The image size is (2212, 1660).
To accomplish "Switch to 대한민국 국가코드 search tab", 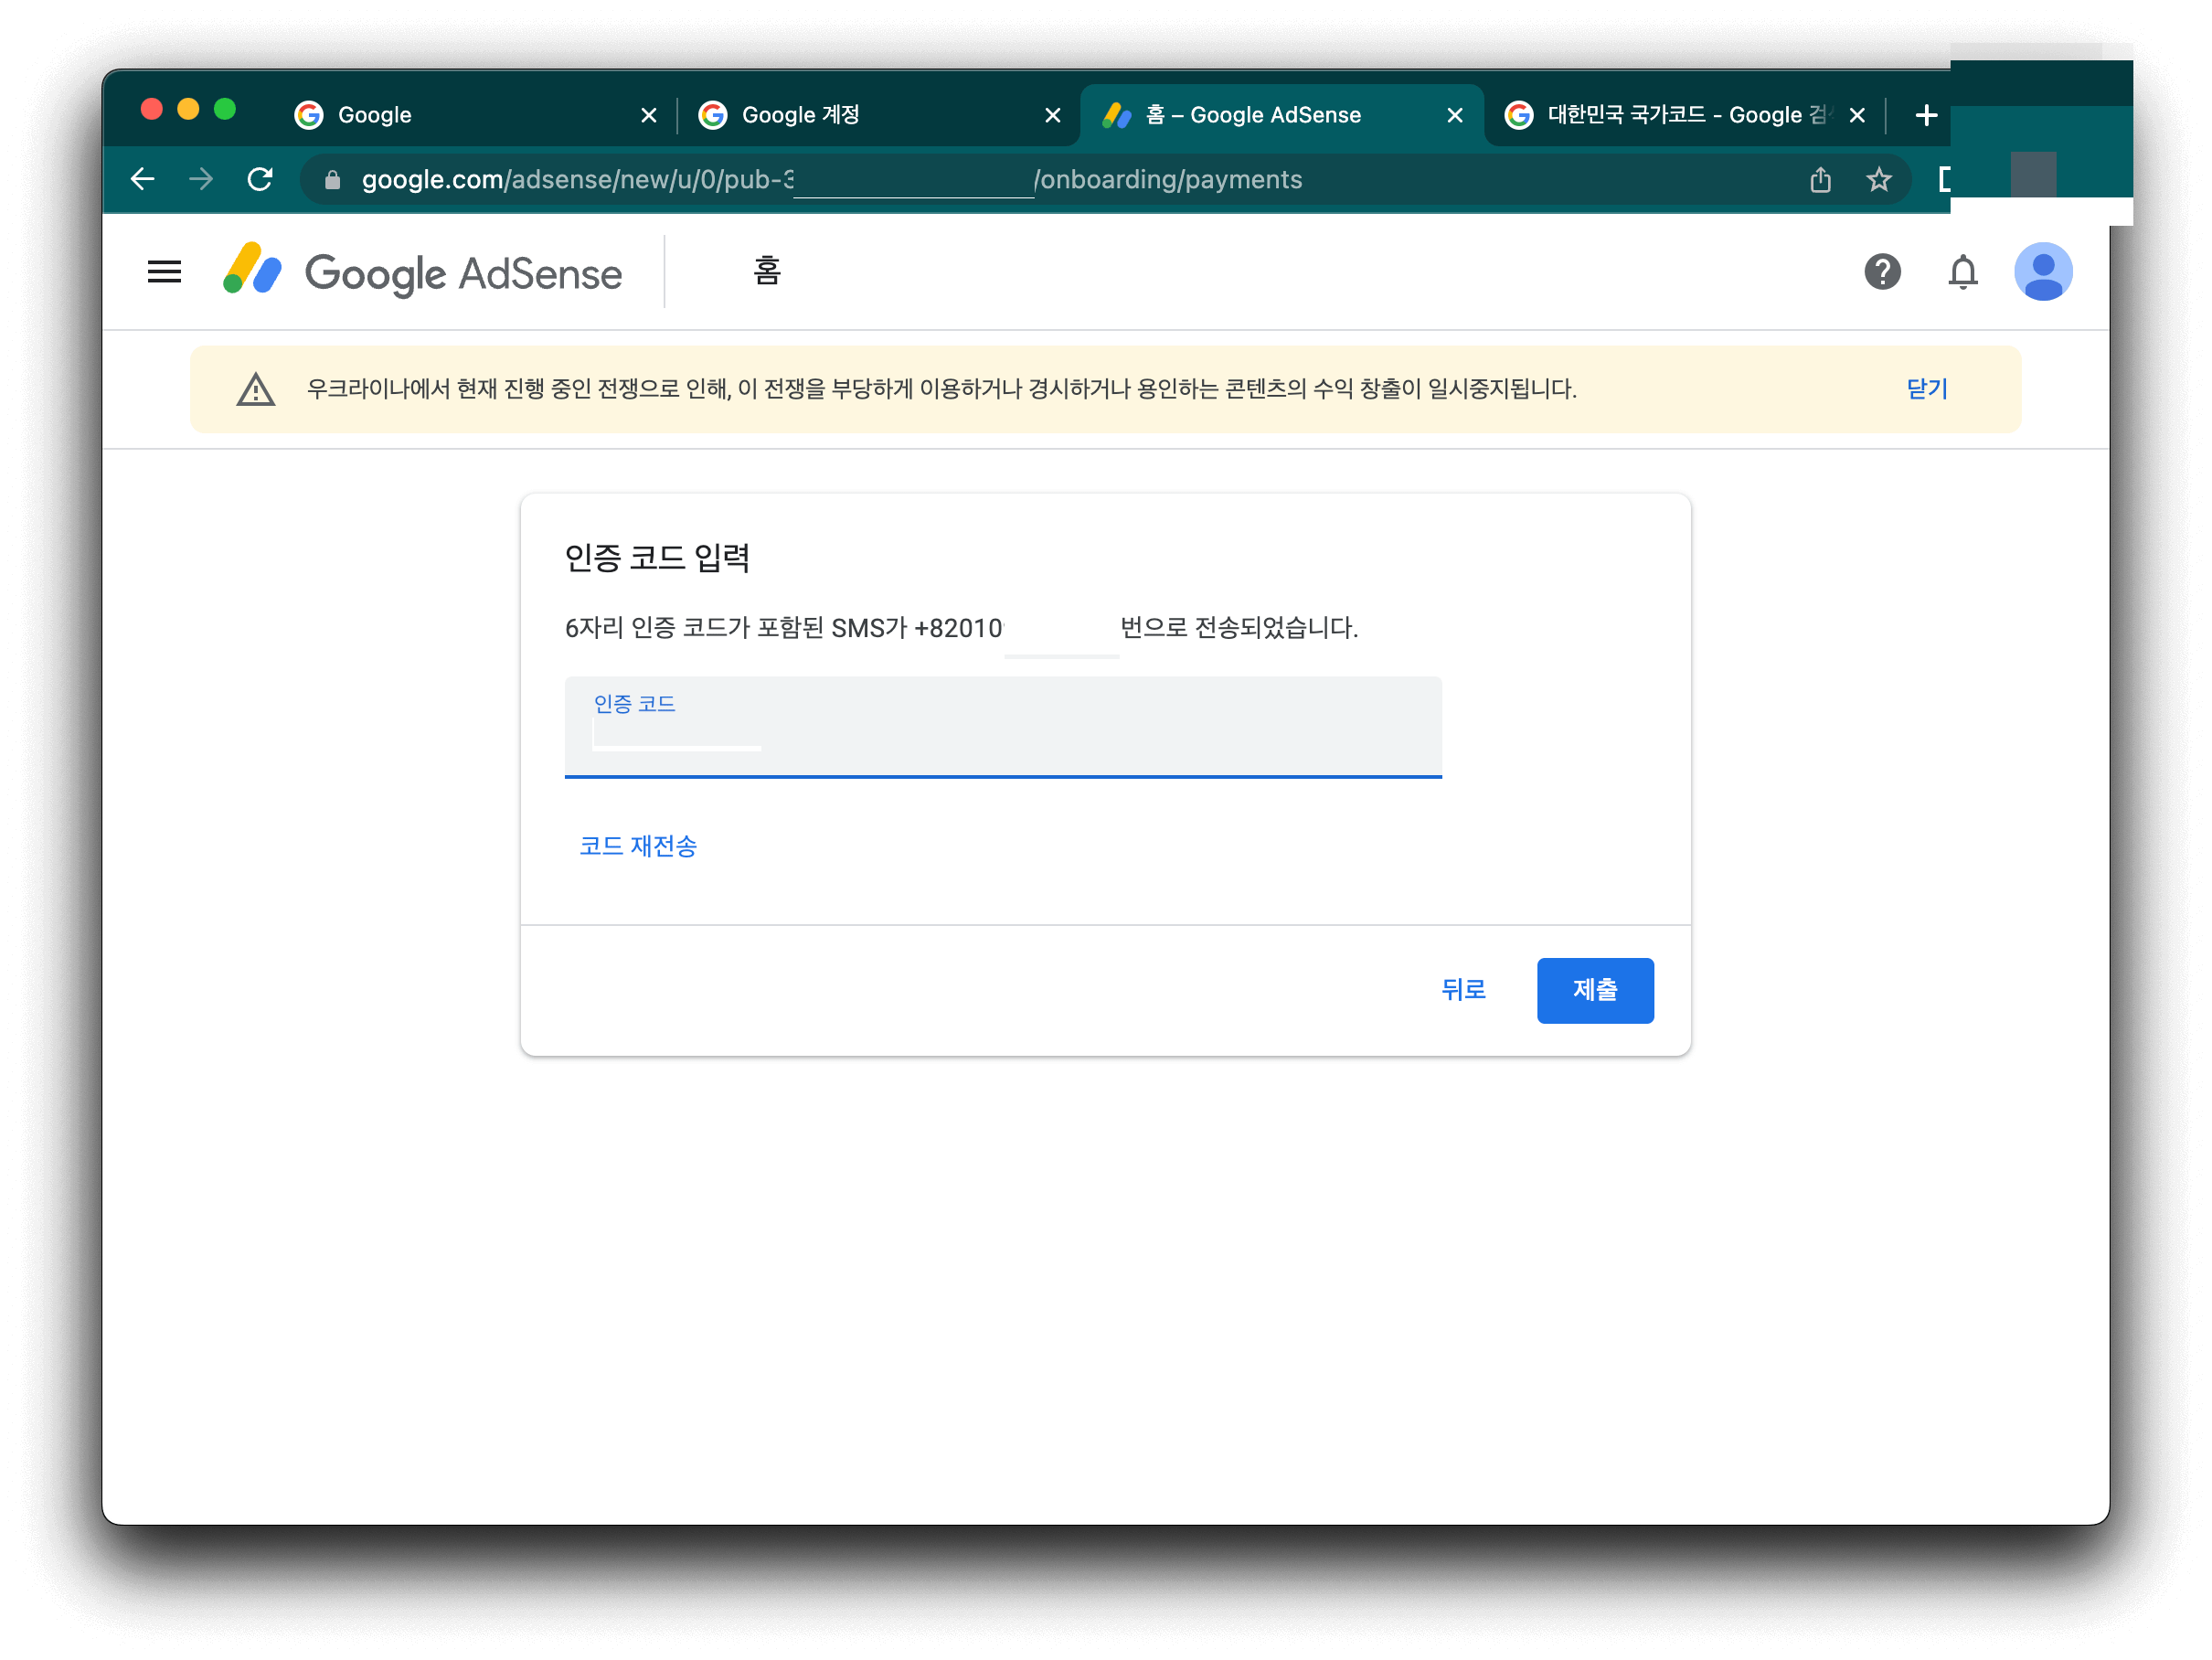I will click(x=1670, y=116).
